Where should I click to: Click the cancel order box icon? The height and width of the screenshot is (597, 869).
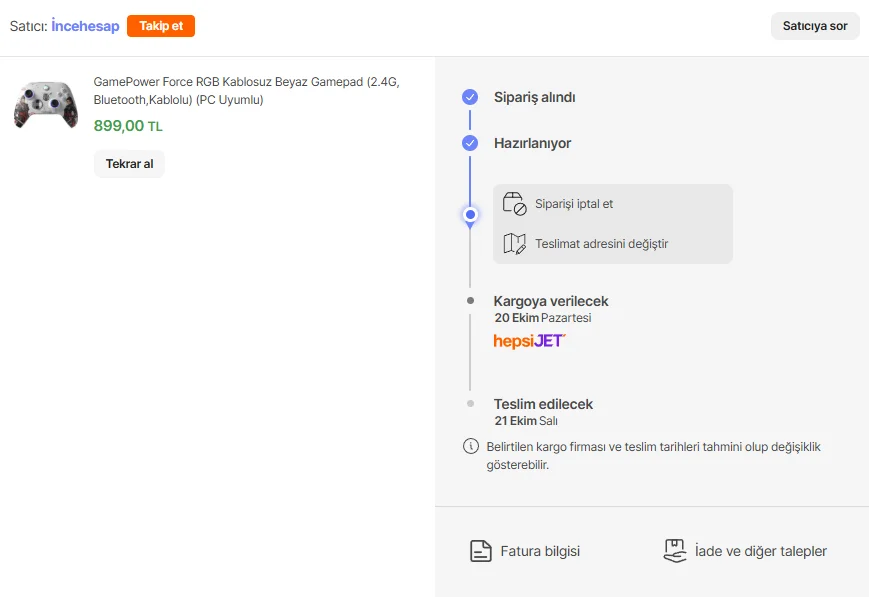pos(514,204)
